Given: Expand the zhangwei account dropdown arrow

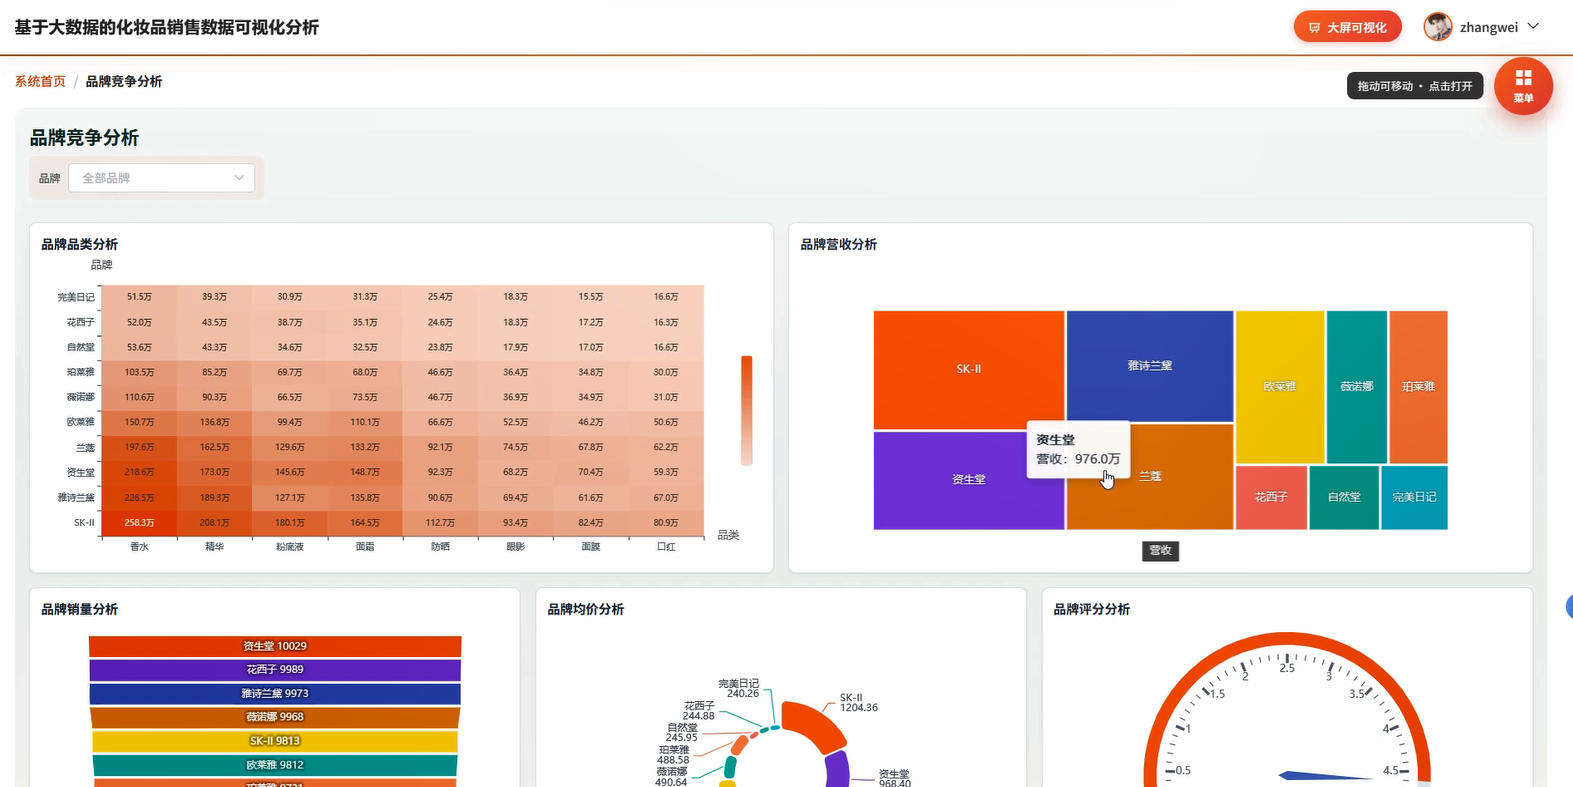Looking at the screenshot, I should (x=1533, y=26).
